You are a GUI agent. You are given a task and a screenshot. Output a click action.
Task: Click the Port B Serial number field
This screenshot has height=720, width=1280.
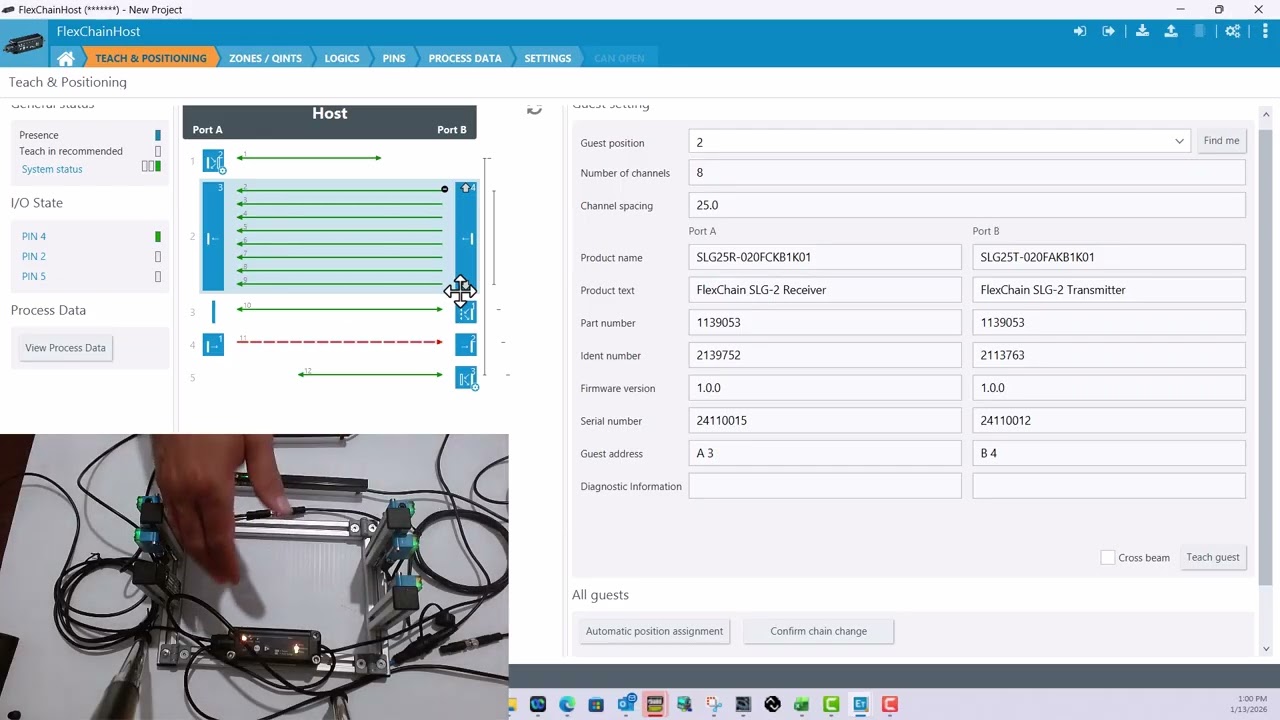tap(1109, 421)
